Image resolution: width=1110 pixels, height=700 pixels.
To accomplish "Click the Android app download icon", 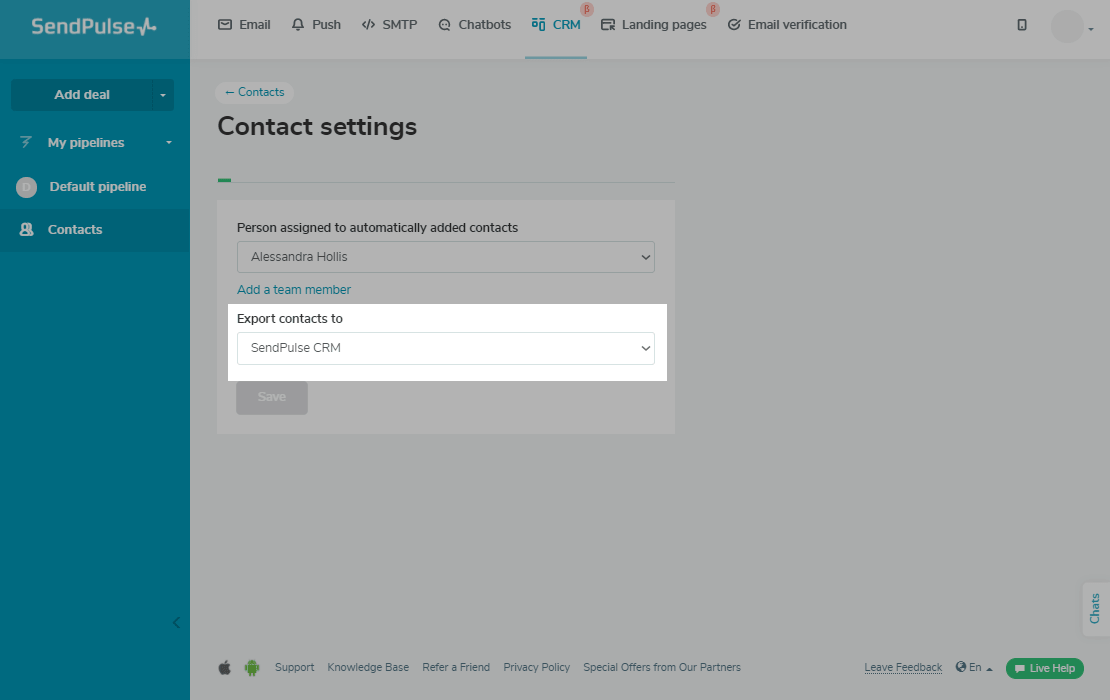I will [252, 668].
